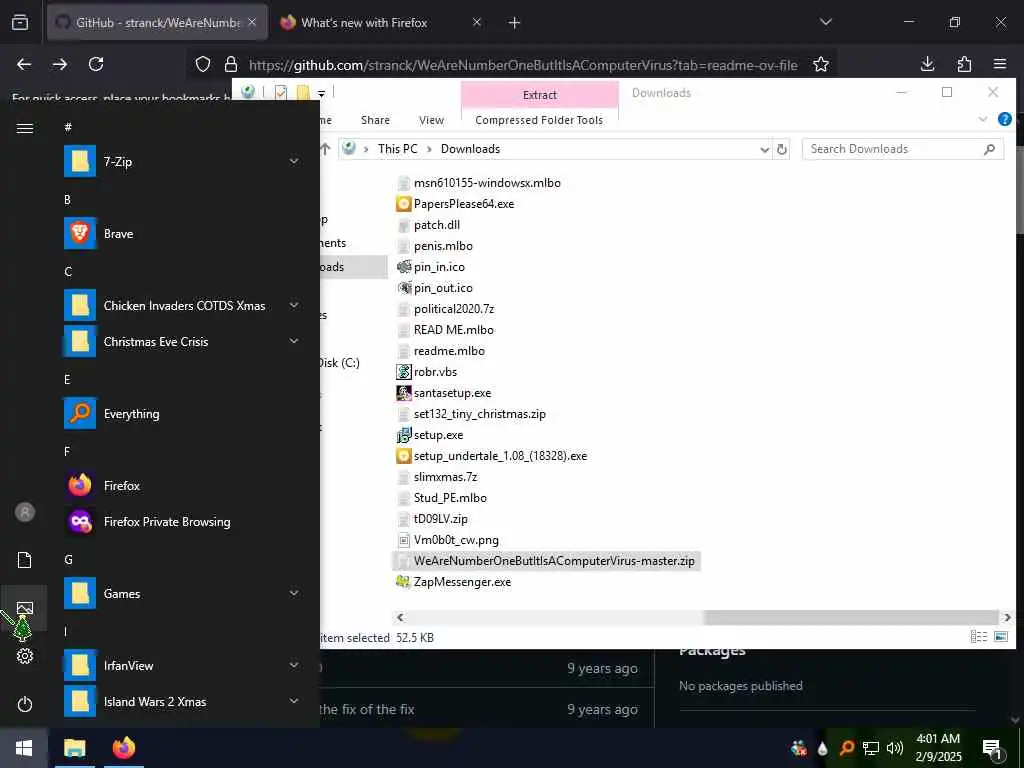Open the Explorer address bar history dropdown
This screenshot has width=1024, height=768.
(x=765, y=150)
